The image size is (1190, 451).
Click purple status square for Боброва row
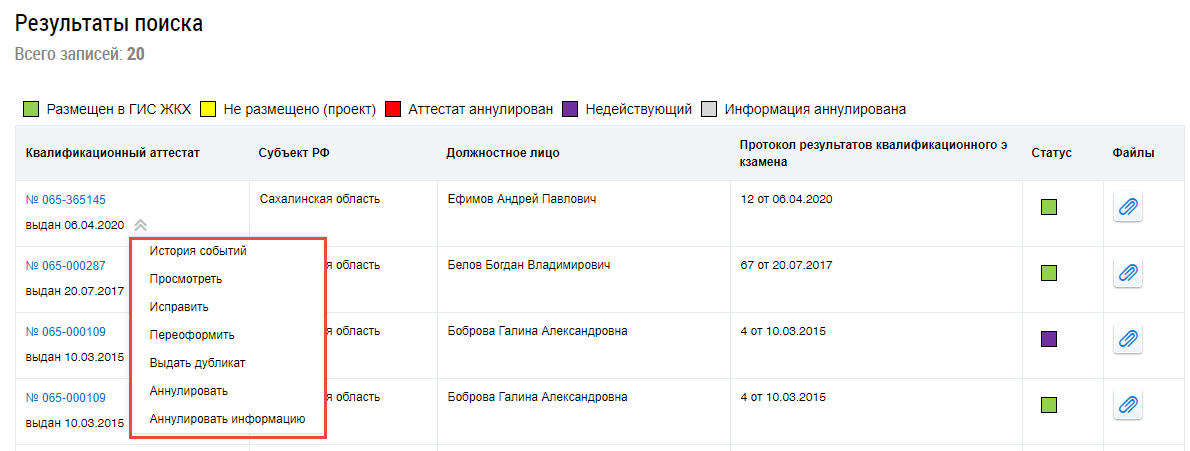(1049, 339)
